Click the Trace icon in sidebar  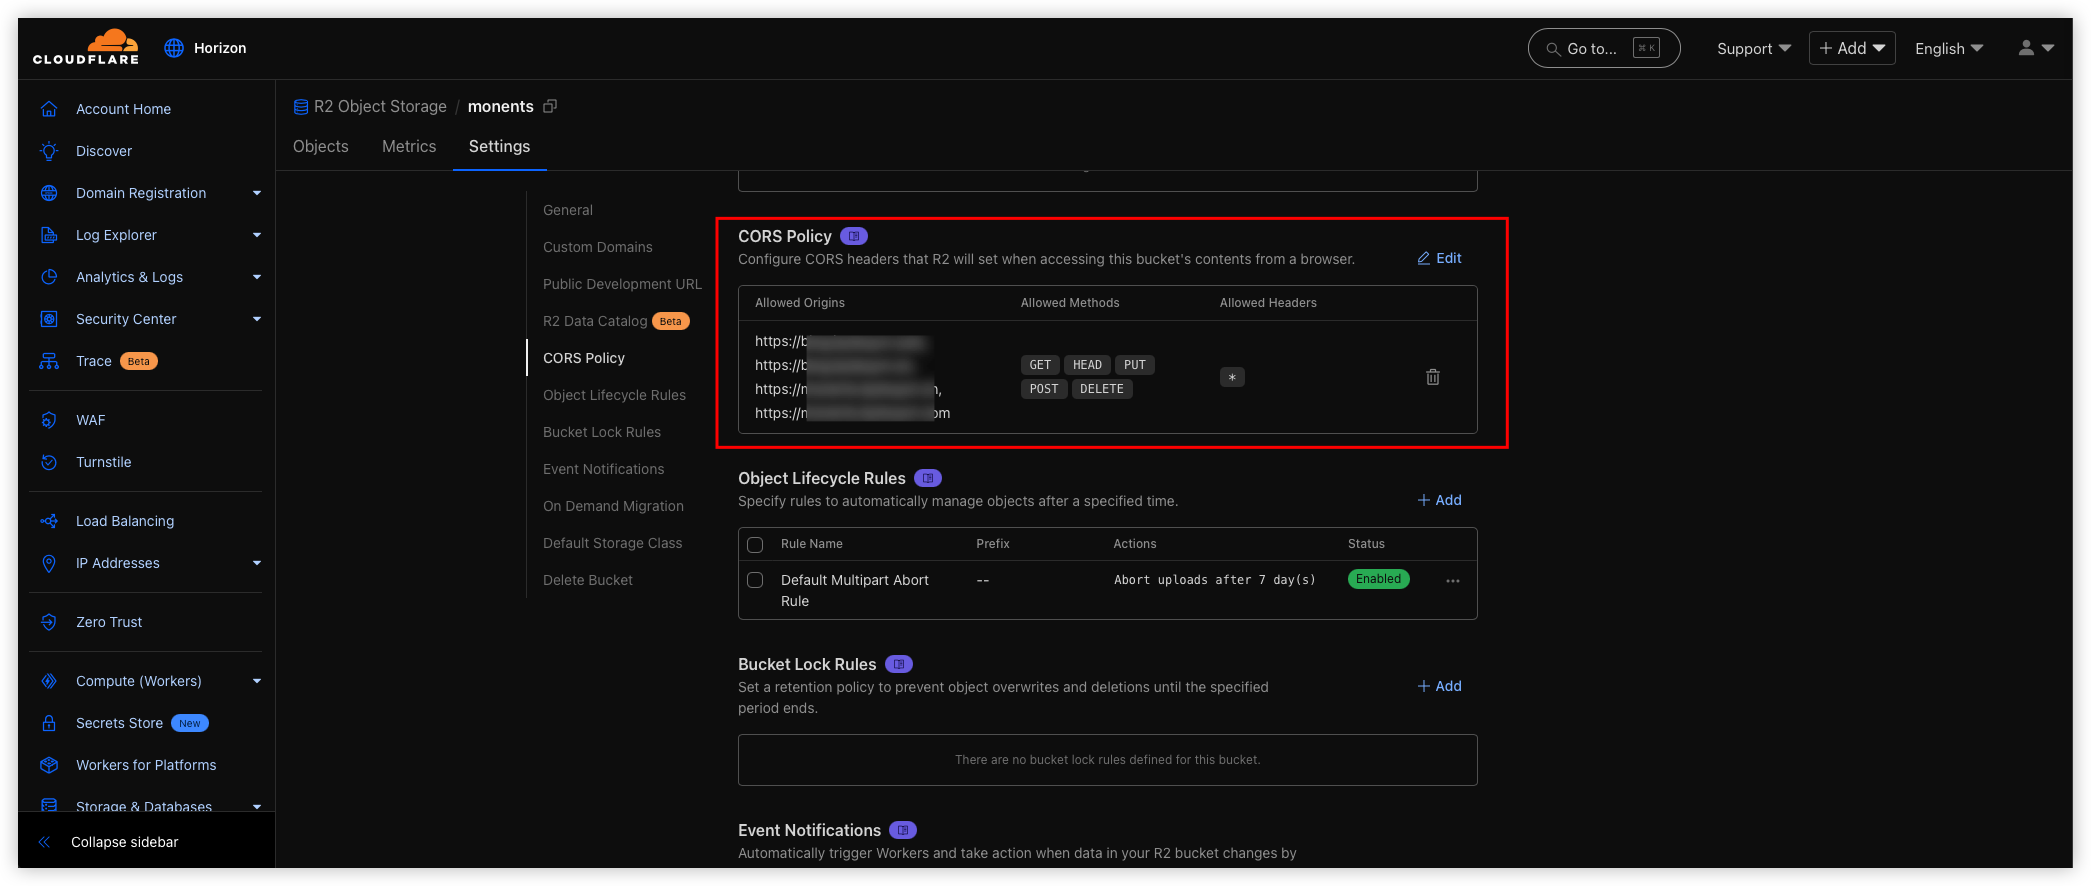[x=49, y=361]
